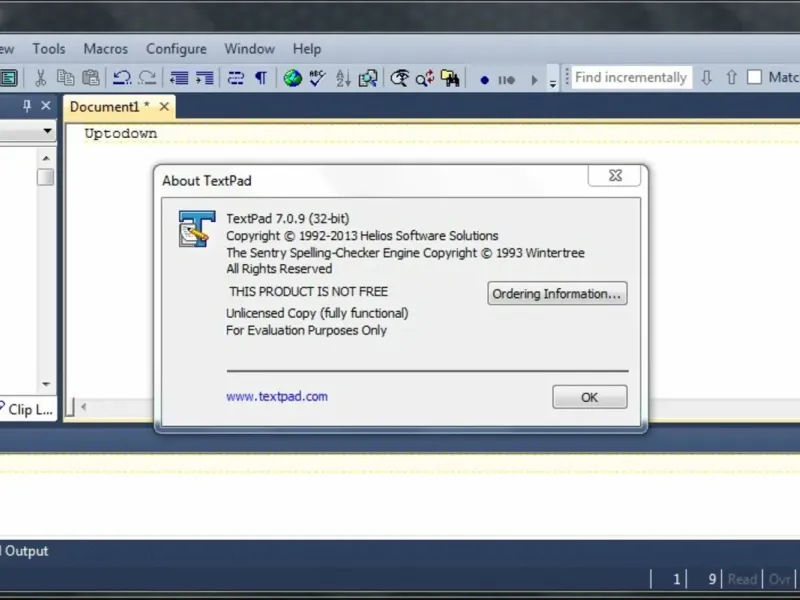Viewport: 800px width, 600px height.
Task: Close the left side panel
Action: [x=46, y=106]
